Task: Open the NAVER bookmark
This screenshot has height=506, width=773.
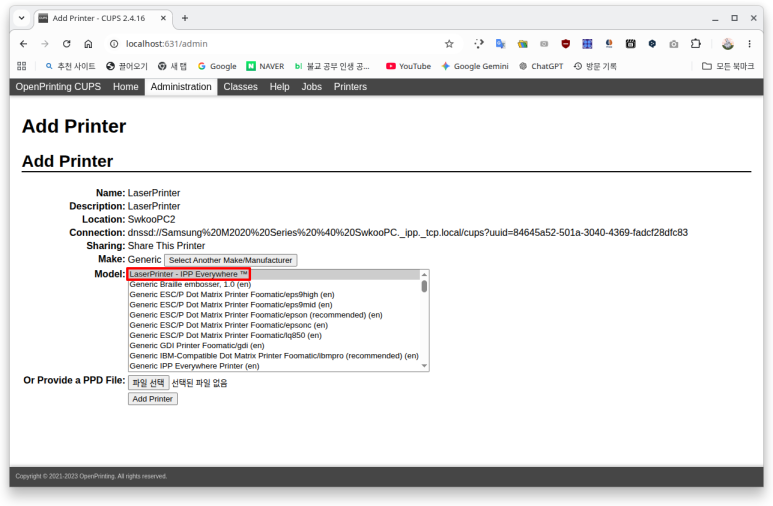Action: pyautogui.click(x=265, y=66)
